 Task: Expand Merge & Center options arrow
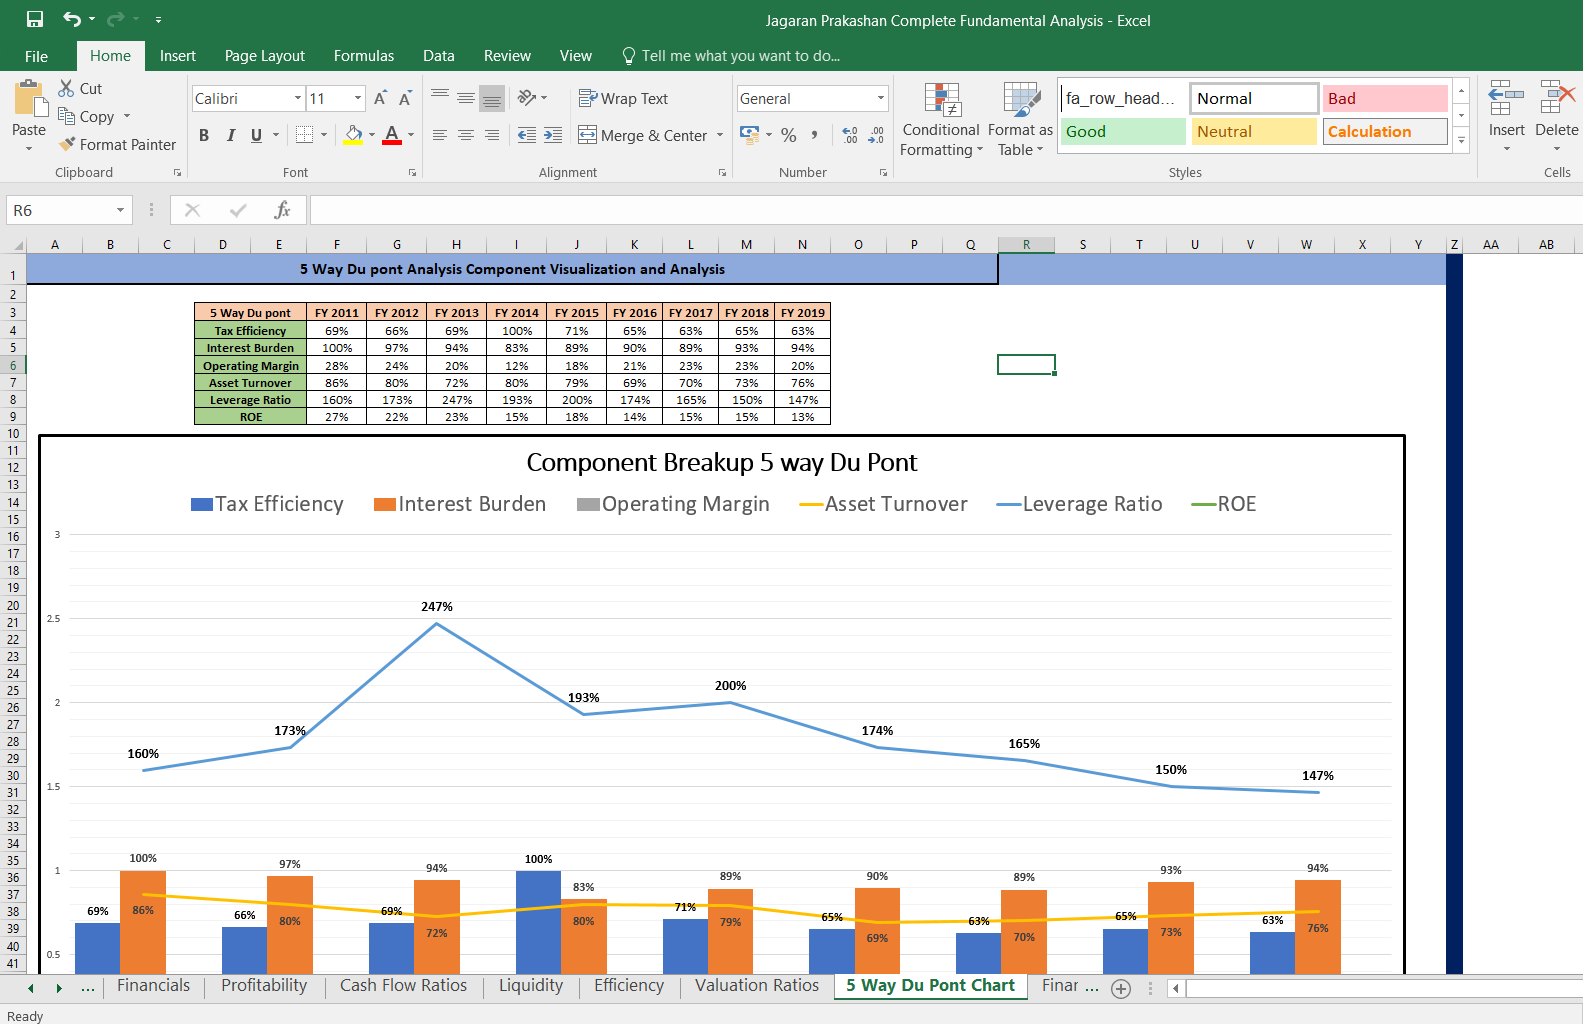[x=720, y=135]
